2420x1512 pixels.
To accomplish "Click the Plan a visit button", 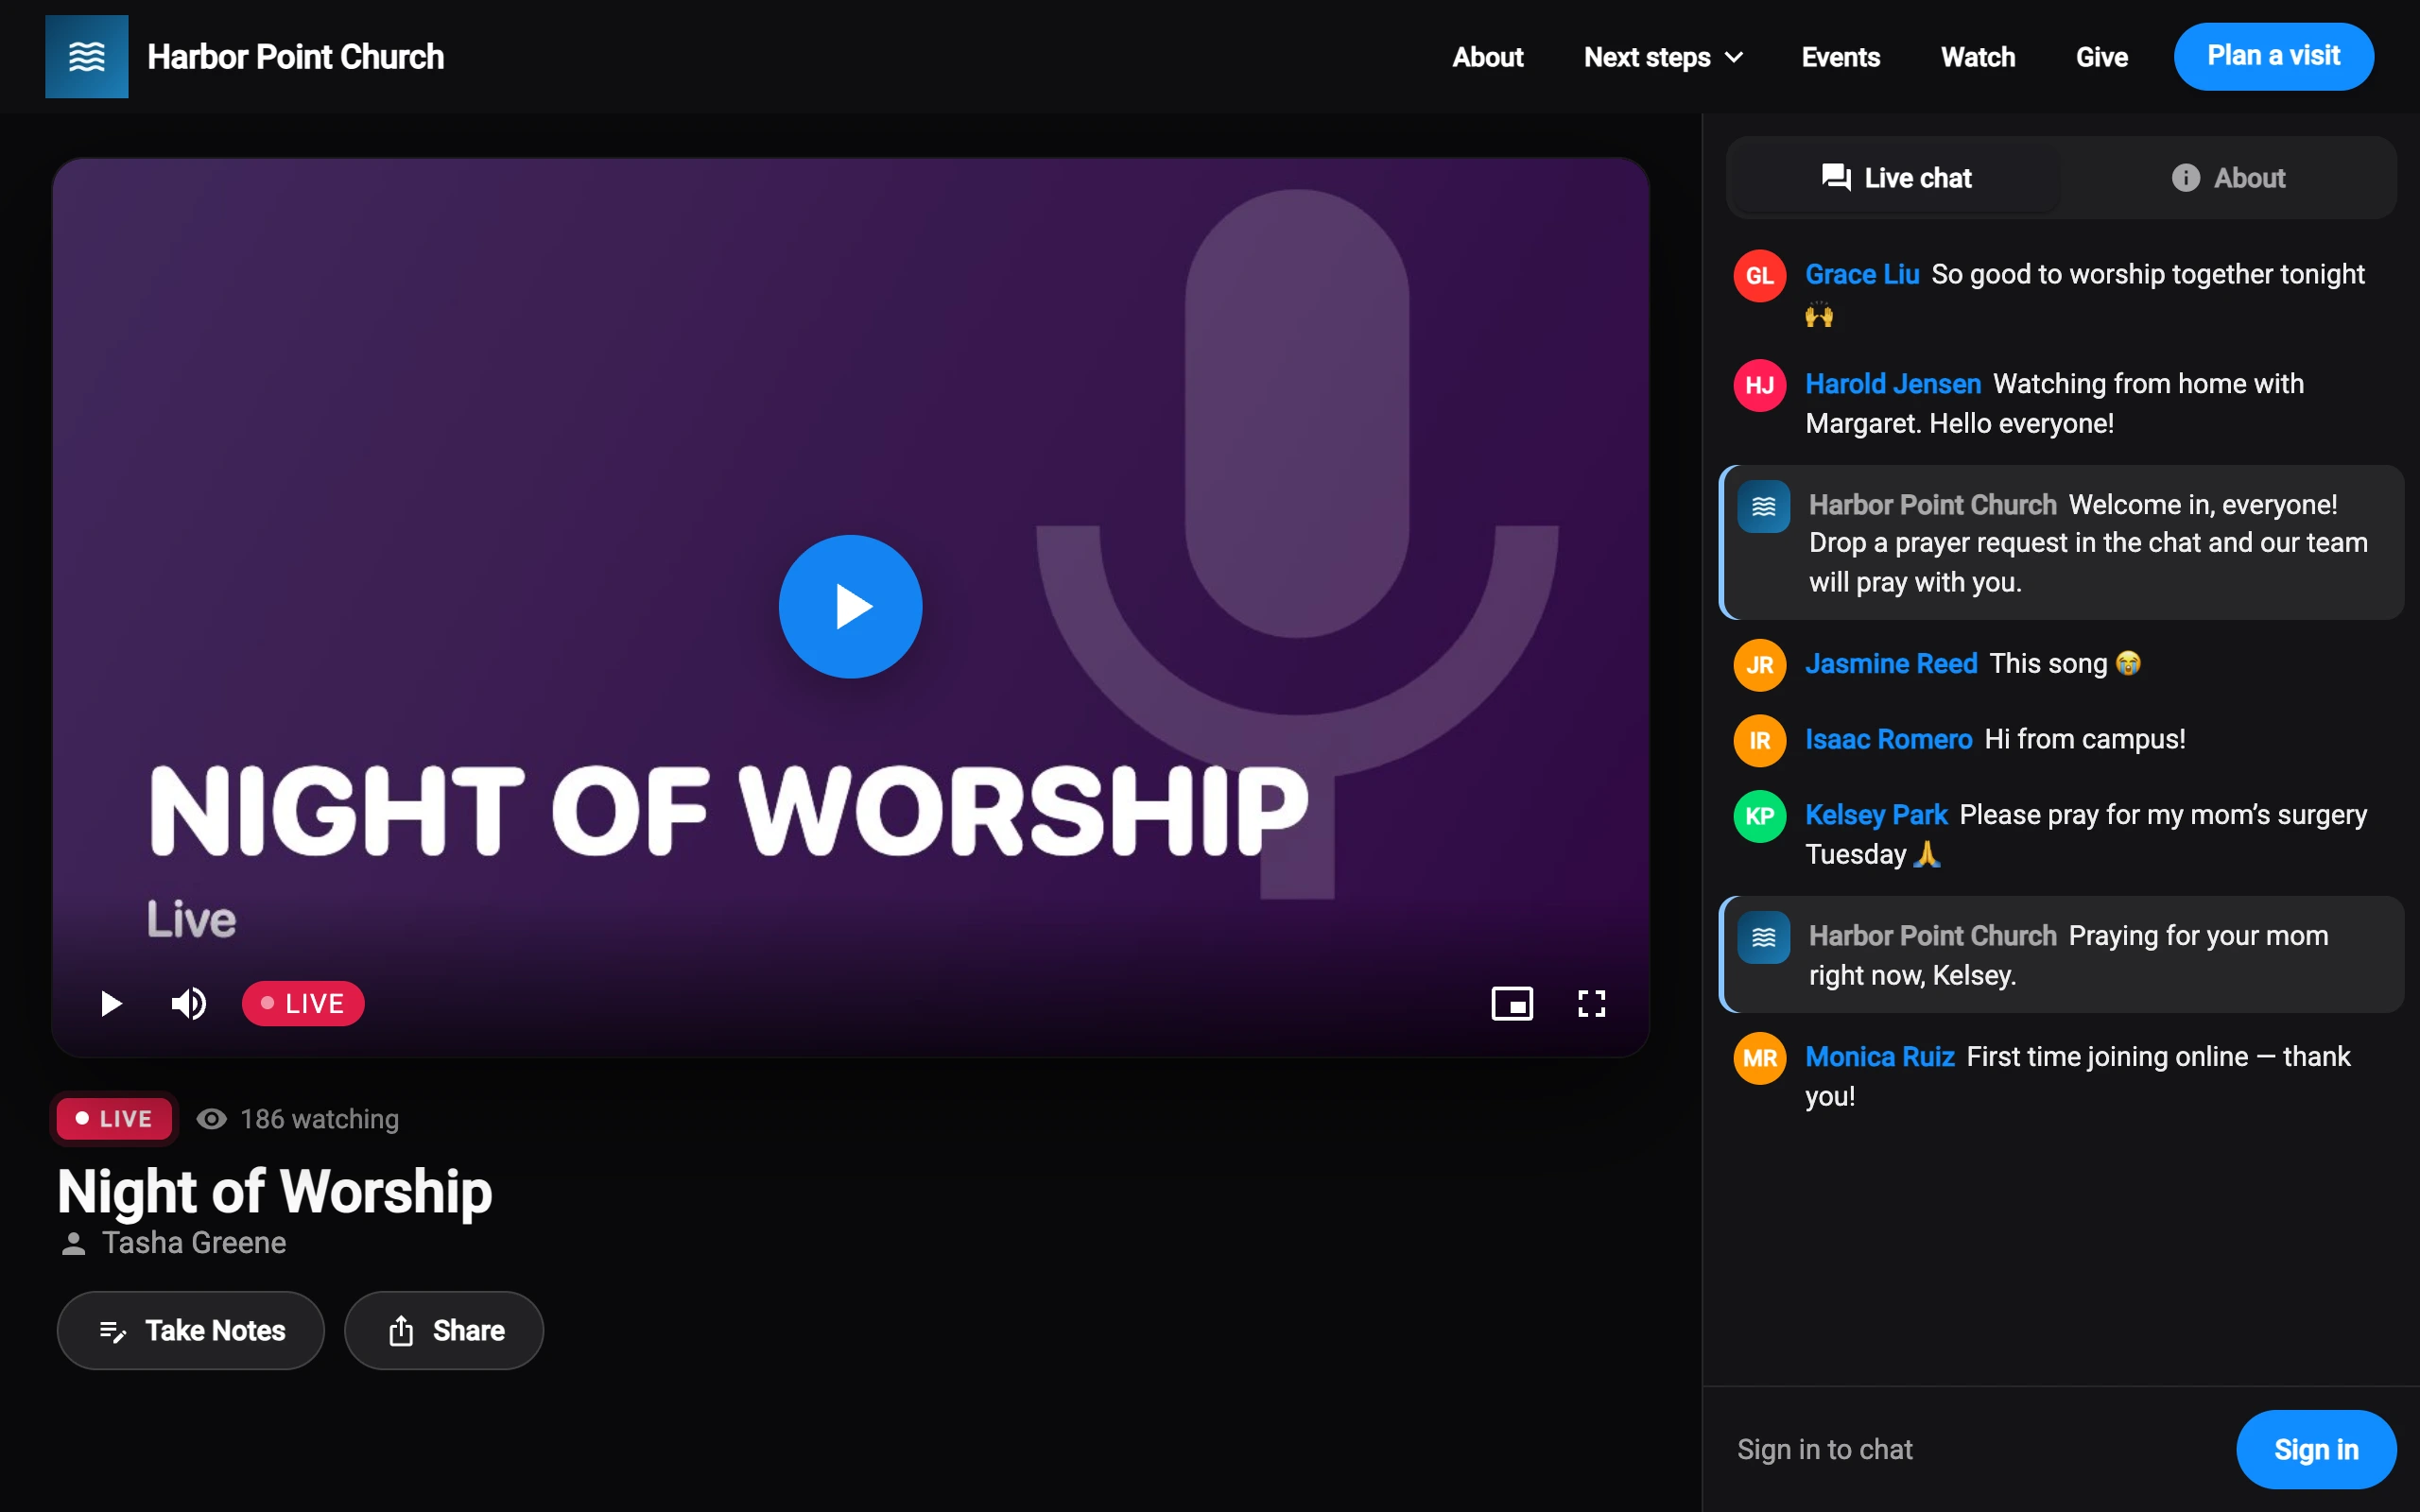I will 2273,56.
